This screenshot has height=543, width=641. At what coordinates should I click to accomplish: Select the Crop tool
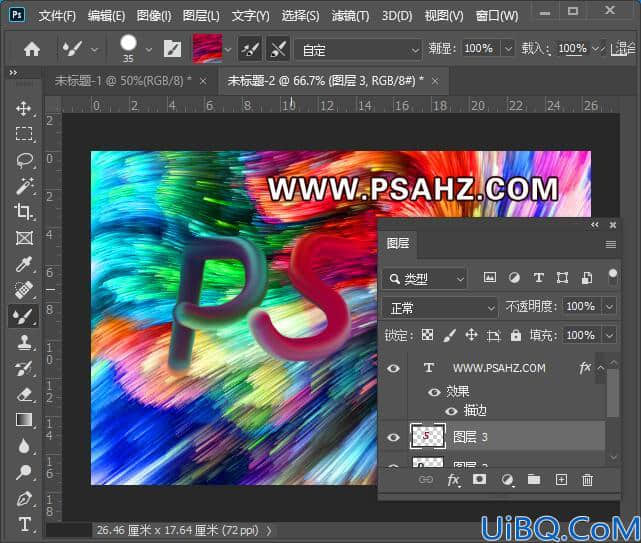click(24, 212)
